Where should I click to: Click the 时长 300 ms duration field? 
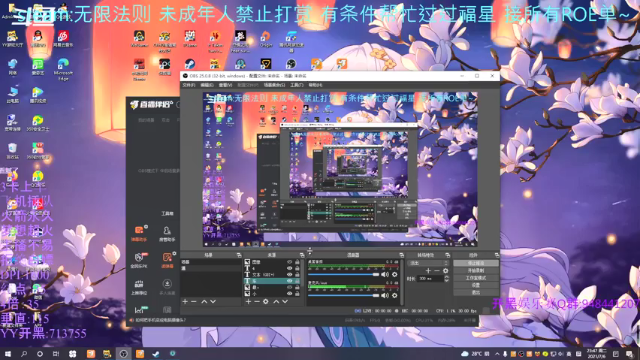(x=431, y=278)
